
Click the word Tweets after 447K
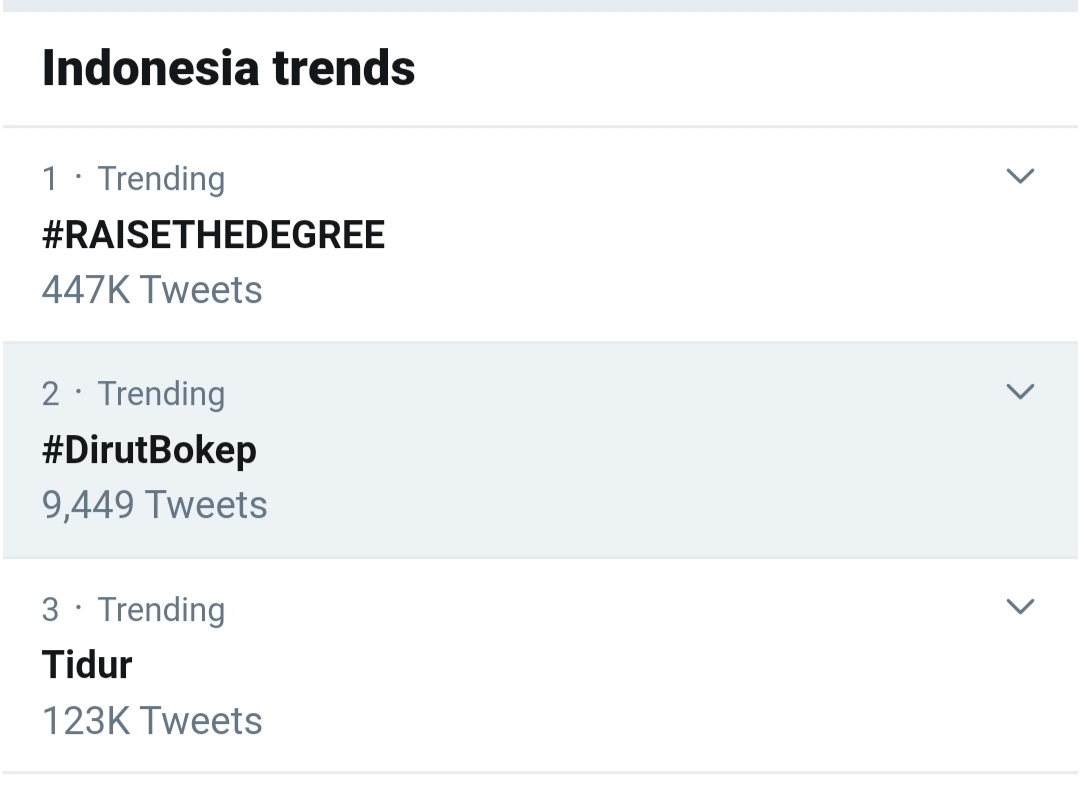(200, 290)
